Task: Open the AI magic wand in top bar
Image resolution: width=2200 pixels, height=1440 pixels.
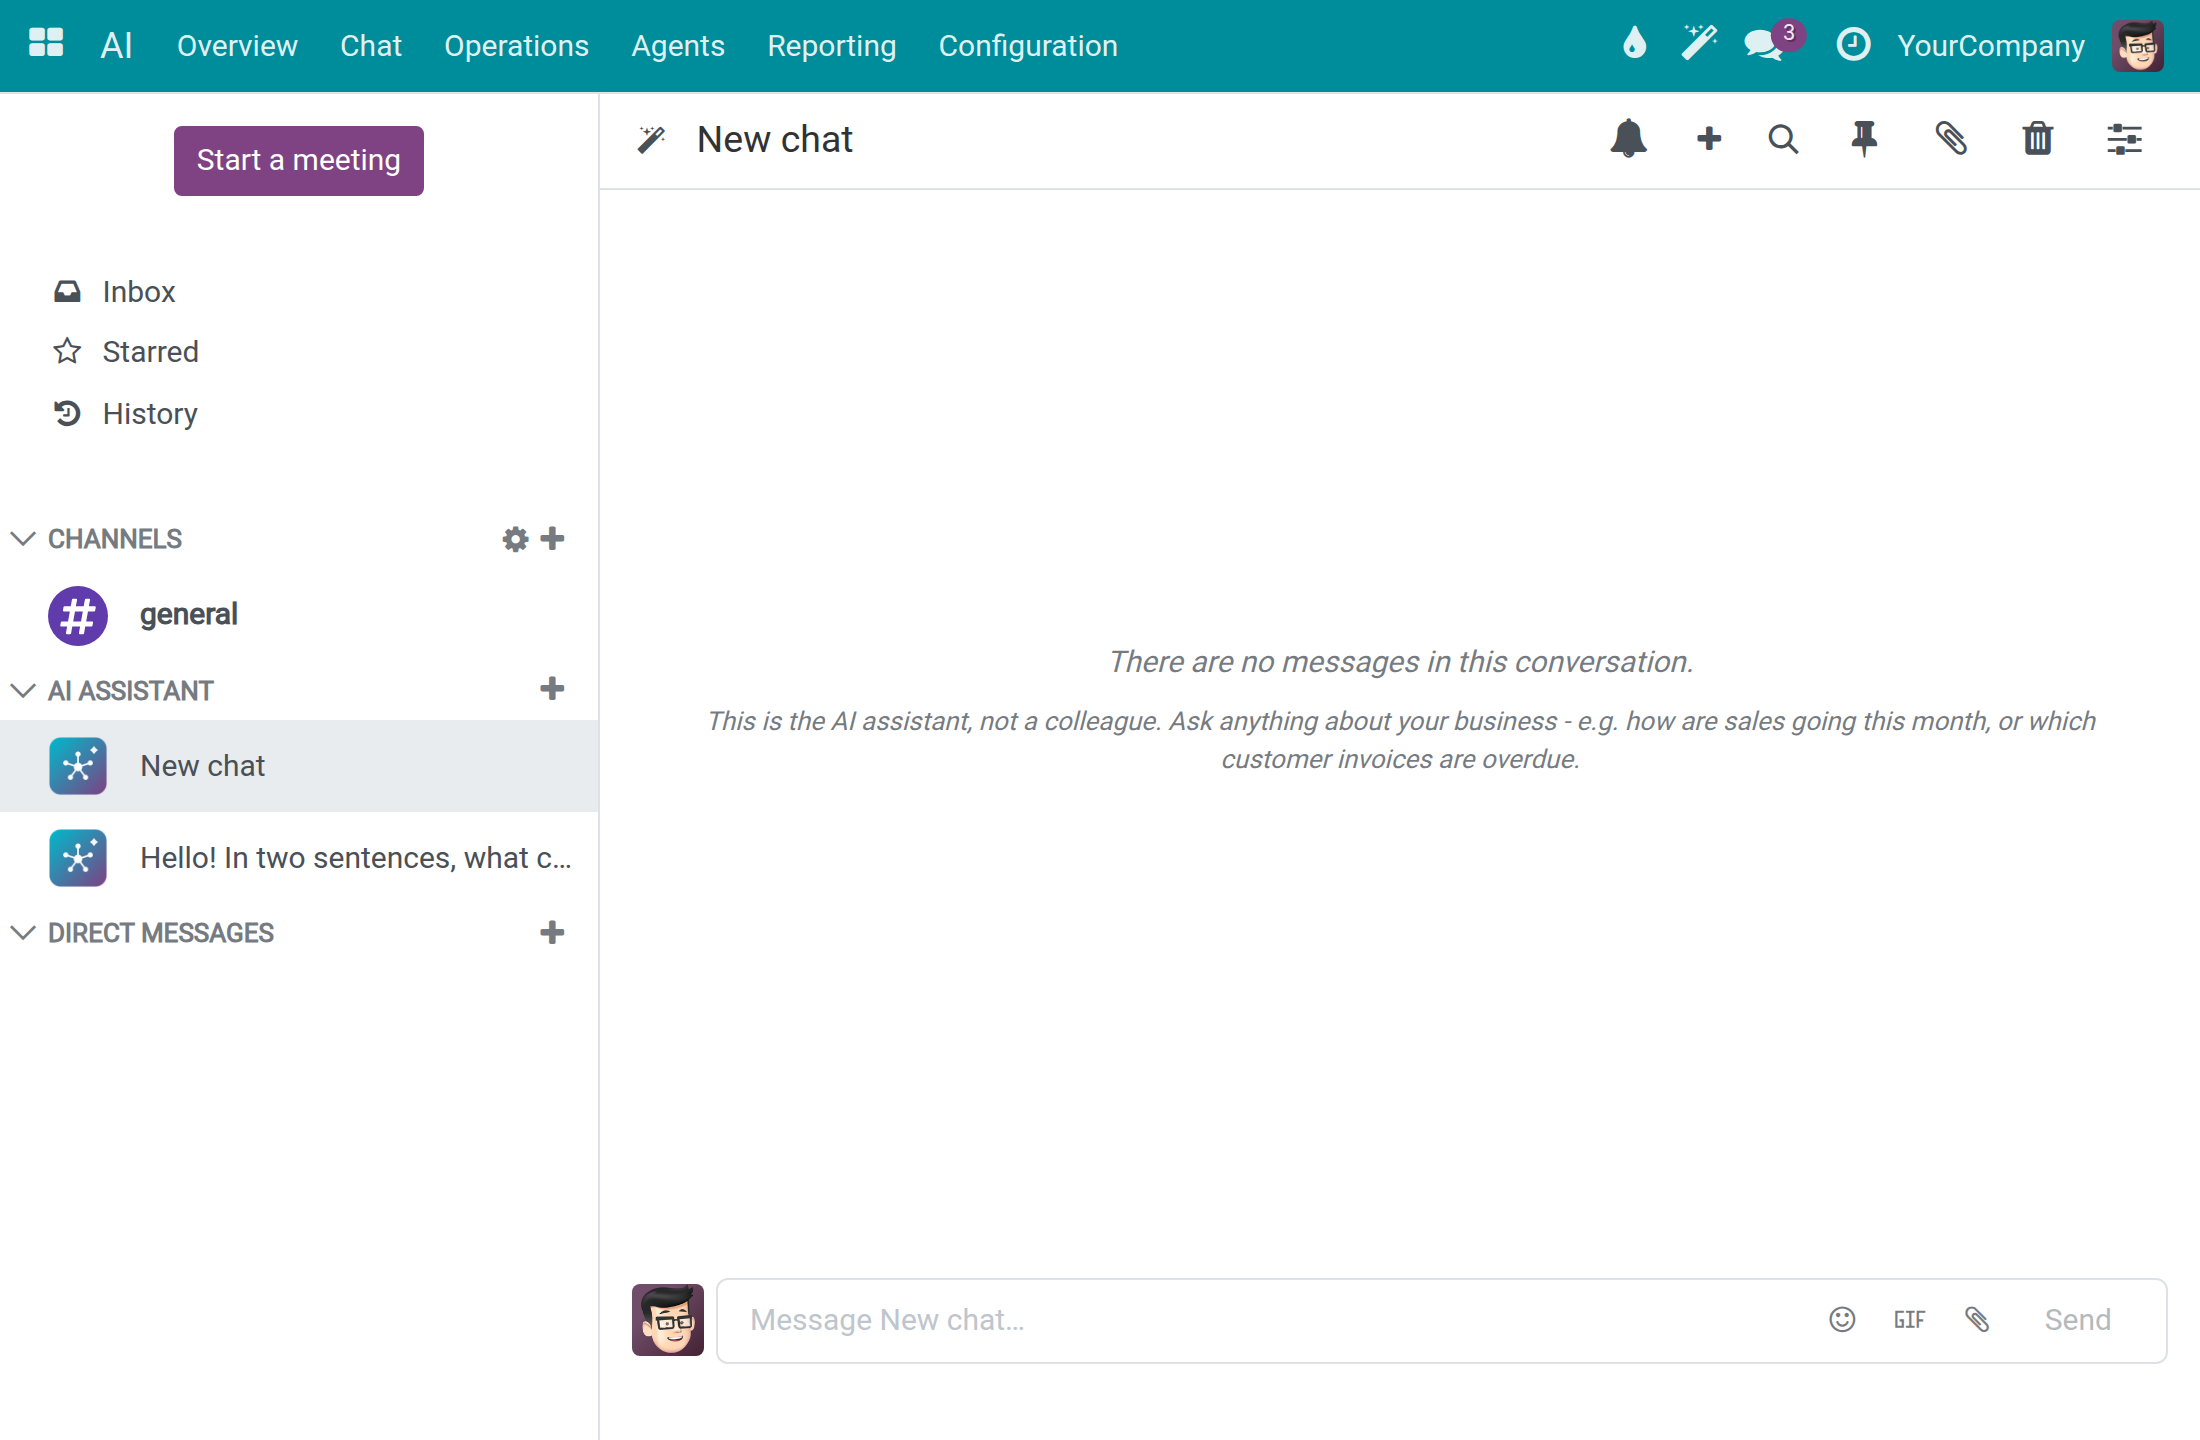Action: coord(1699,45)
